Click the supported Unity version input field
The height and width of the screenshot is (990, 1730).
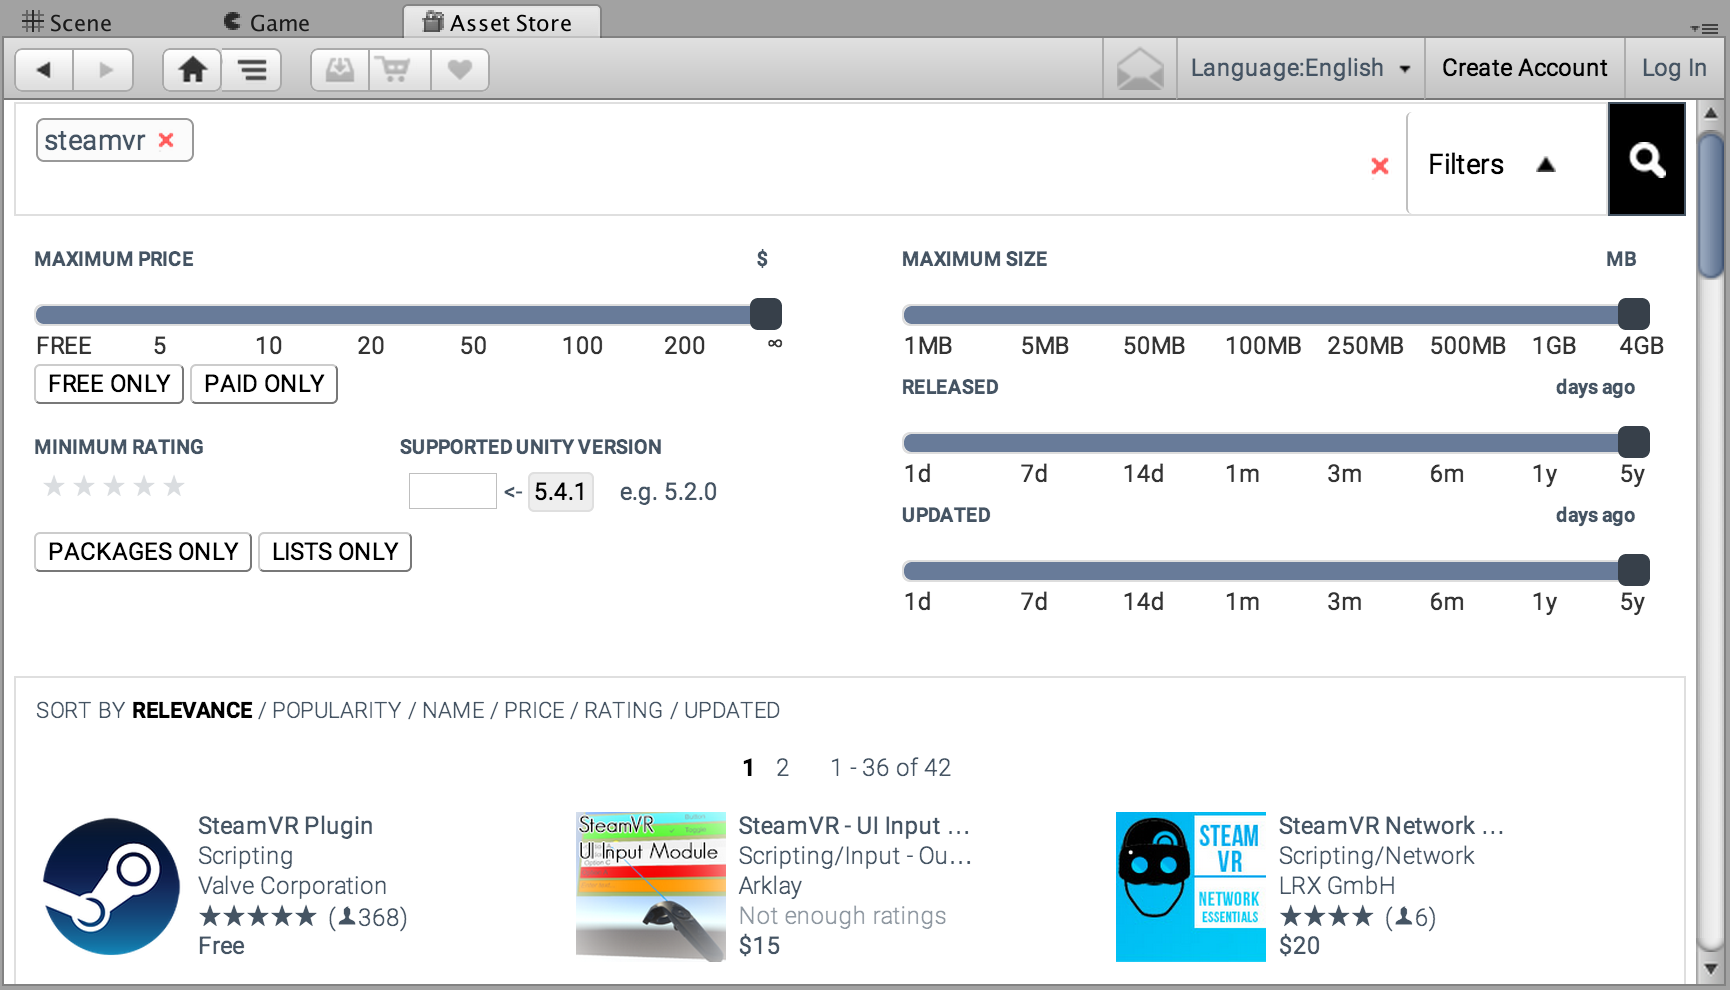pos(452,491)
